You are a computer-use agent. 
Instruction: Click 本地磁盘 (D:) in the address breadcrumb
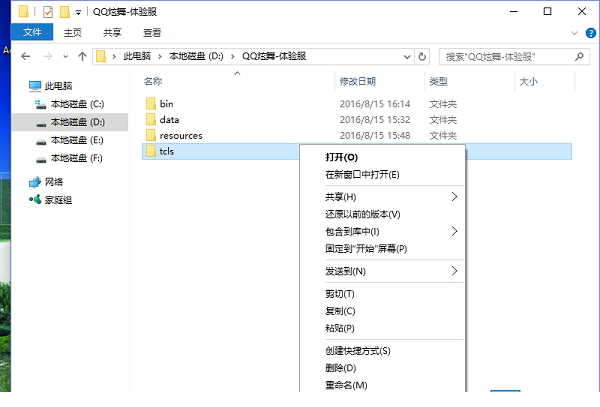click(x=196, y=56)
